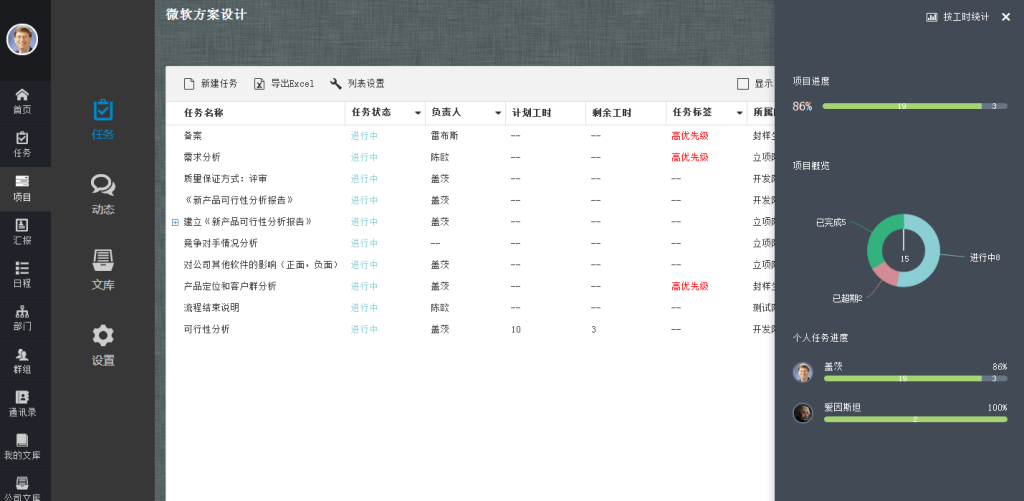This screenshot has height=501, width=1024.
Task: Click the 已完成5 donut chart label
Action: click(x=831, y=223)
